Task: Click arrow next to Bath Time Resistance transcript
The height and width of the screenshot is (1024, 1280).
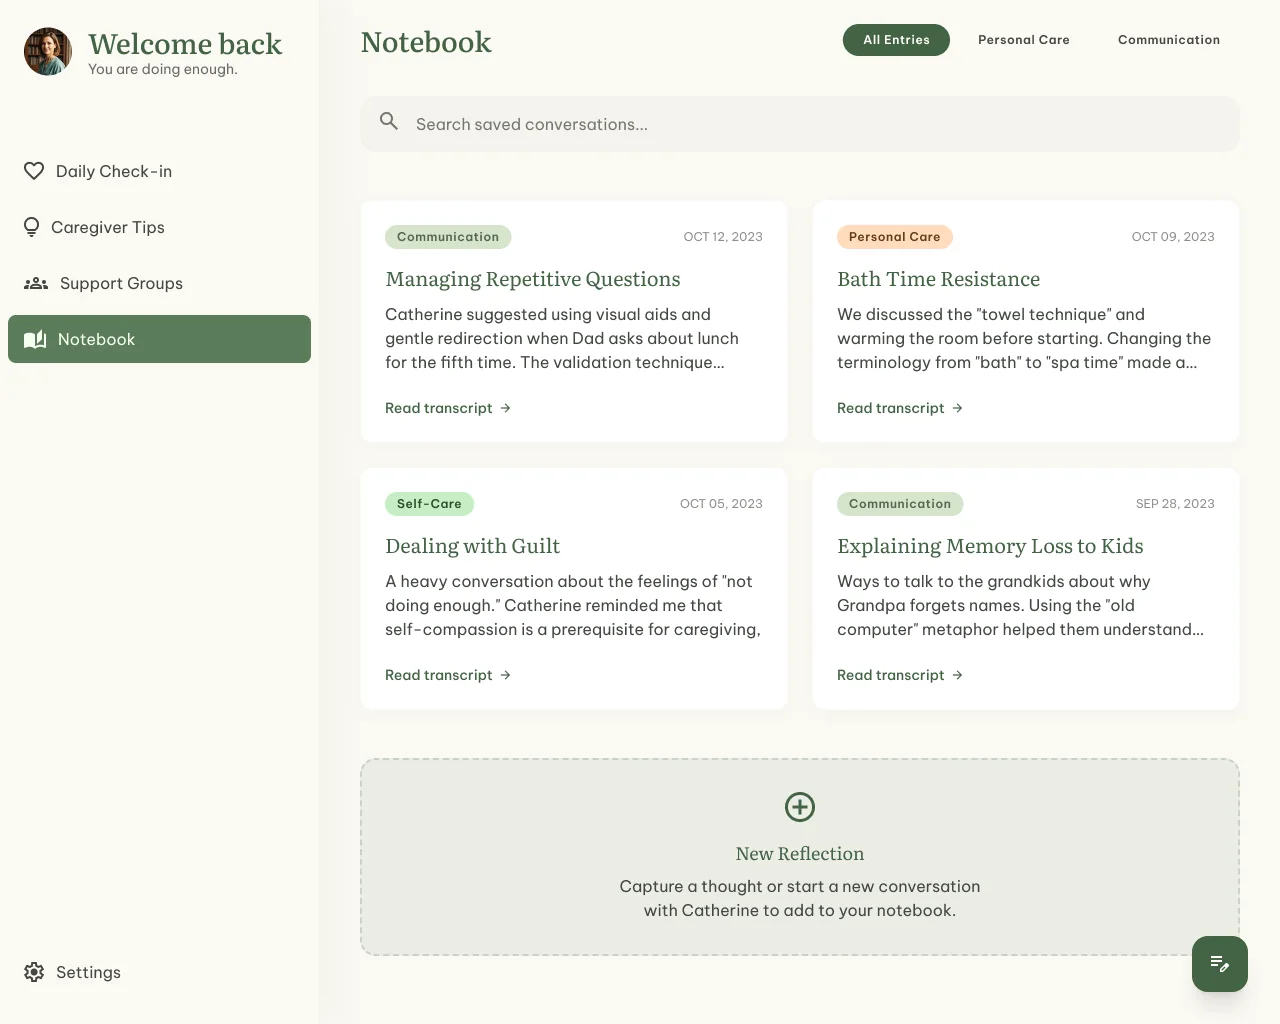Action: (957, 408)
